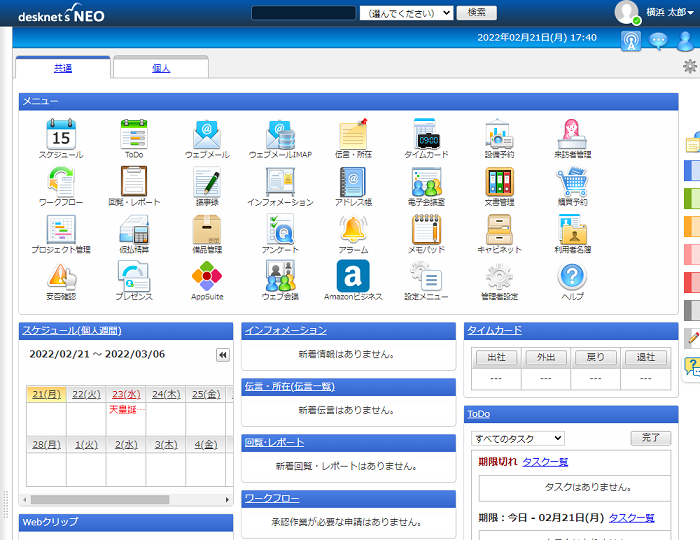
Task: Click the header search input field
Action: 304,13
